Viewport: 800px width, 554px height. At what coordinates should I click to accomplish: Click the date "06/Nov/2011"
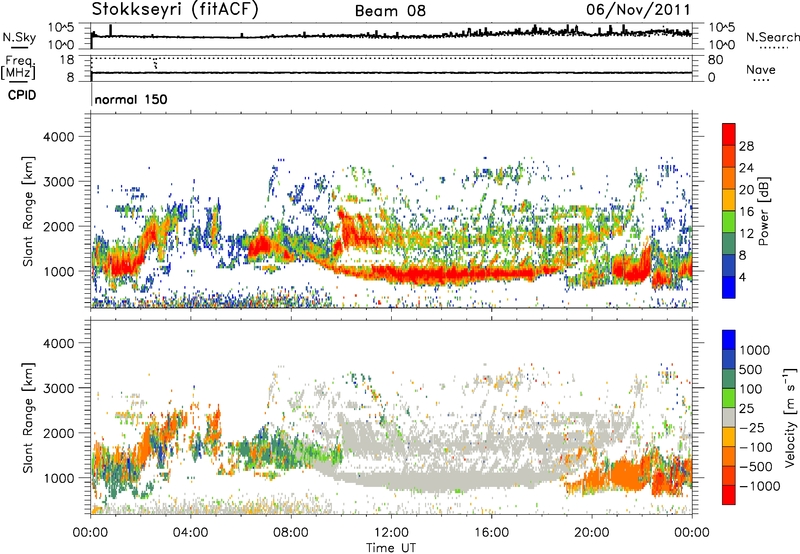click(638, 9)
